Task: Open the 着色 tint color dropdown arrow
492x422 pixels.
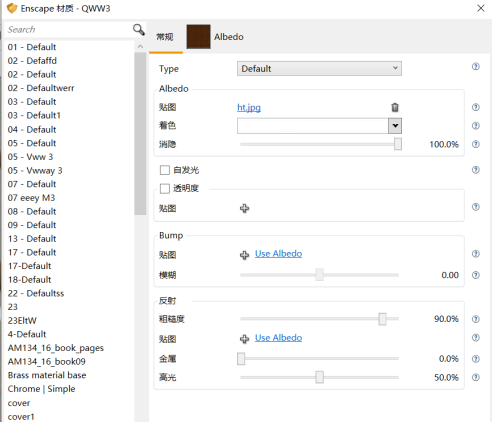Action: point(395,126)
